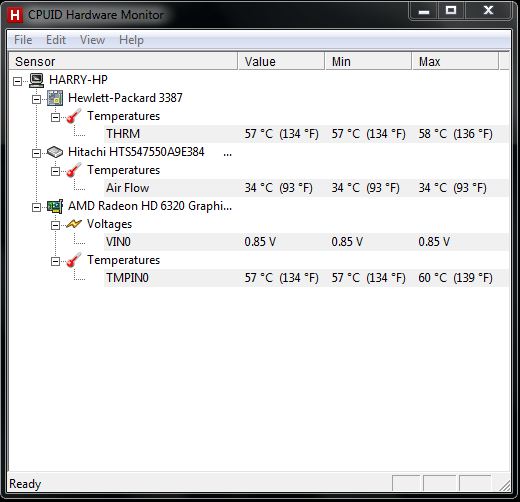The width and height of the screenshot is (520, 502).
Task: Maximize the CPUID Hardware Monitor window
Action: pyautogui.click(x=451, y=11)
